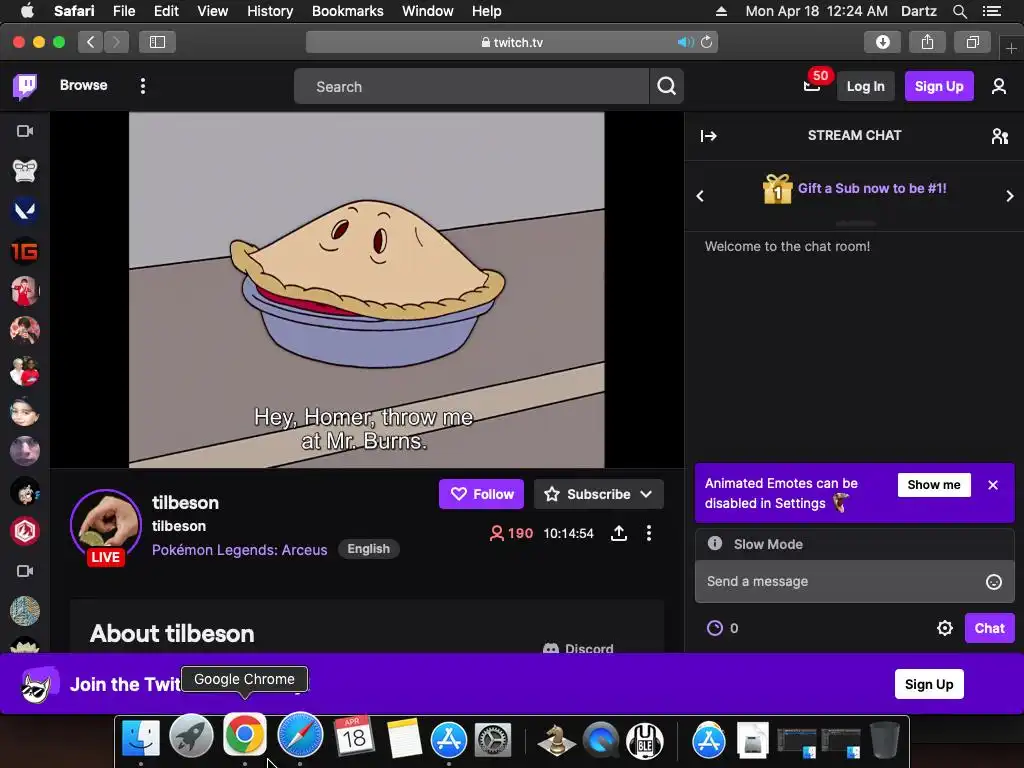Open the File menu
This screenshot has width=1024, height=768.
click(x=123, y=11)
